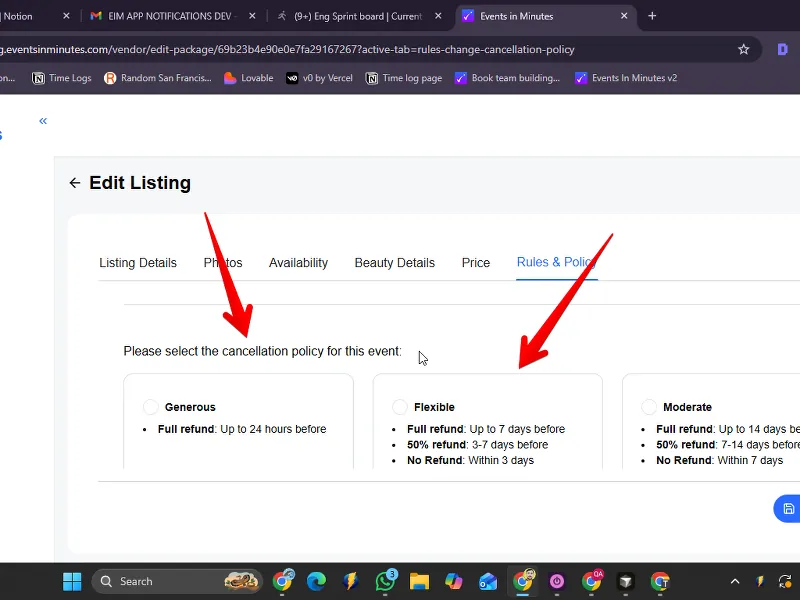Open the Windows Start menu
This screenshot has width=800, height=600.
click(72, 581)
